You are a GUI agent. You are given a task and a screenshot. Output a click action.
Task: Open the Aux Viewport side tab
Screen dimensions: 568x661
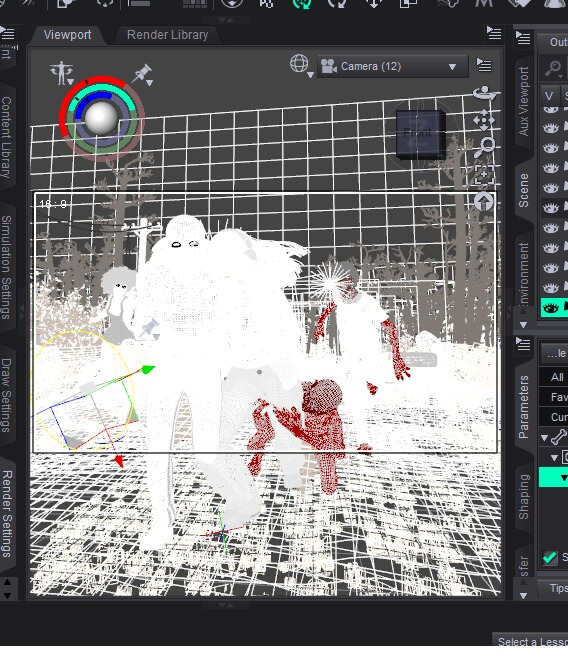523,101
